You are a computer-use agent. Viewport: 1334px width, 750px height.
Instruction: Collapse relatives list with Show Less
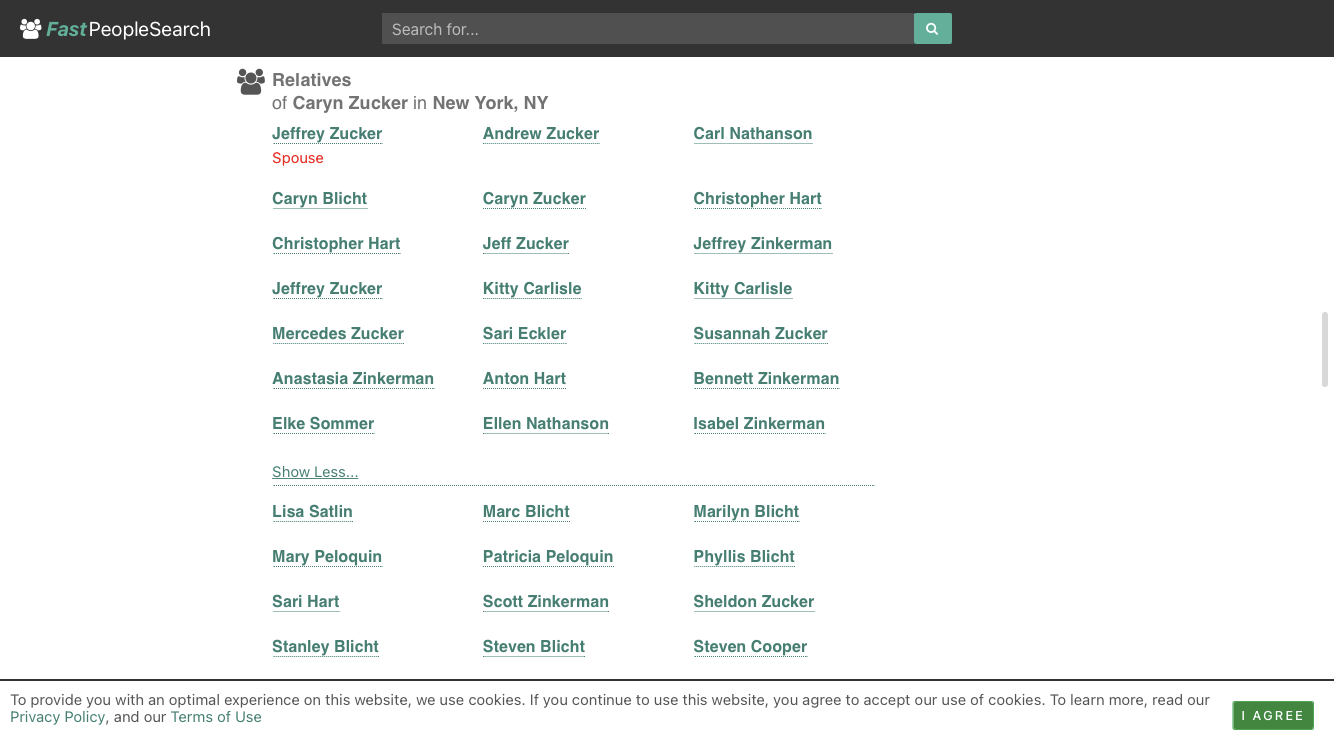click(315, 472)
